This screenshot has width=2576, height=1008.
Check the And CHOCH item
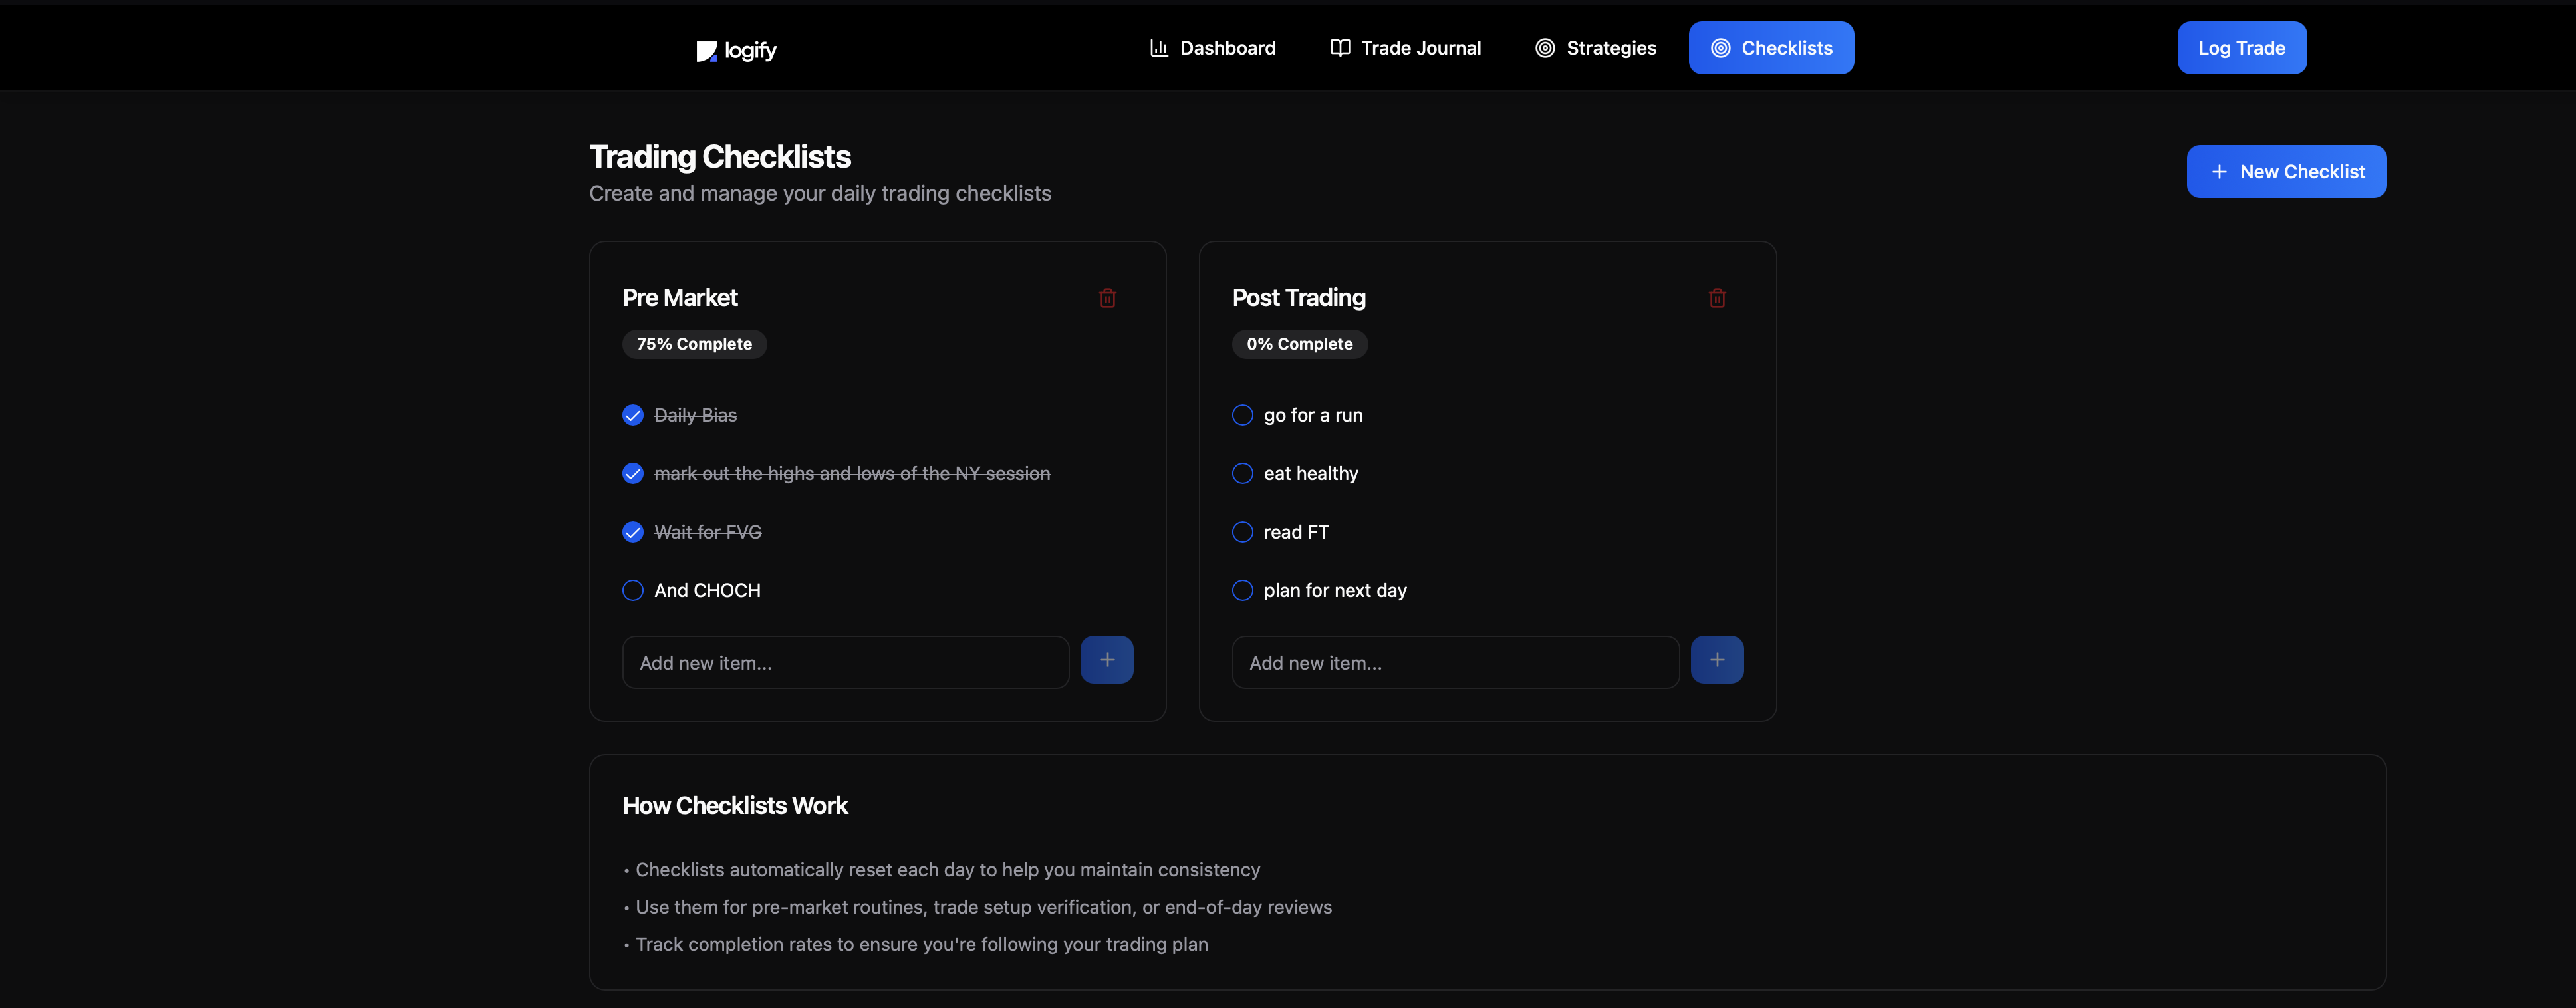pyautogui.click(x=633, y=591)
